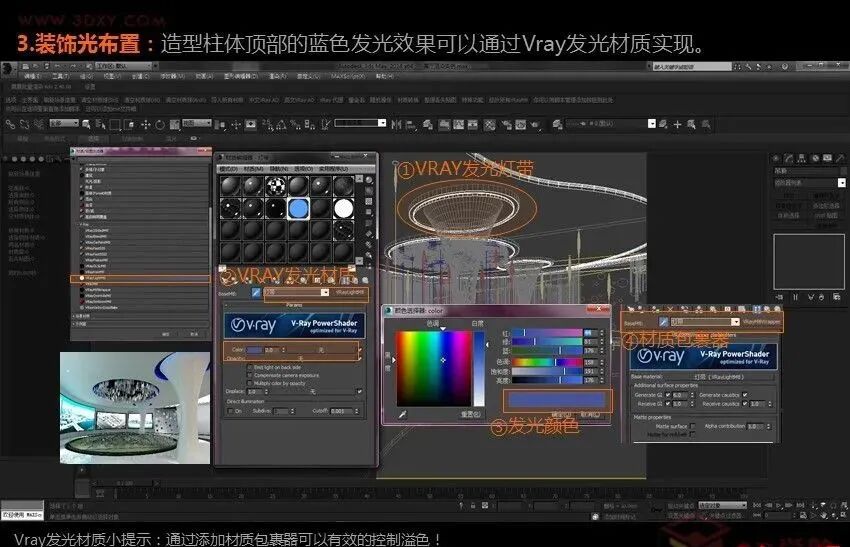This screenshot has height=547, width=850.
Task: Click the Bind to Space Warp tool
Action: click(x=38, y=125)
